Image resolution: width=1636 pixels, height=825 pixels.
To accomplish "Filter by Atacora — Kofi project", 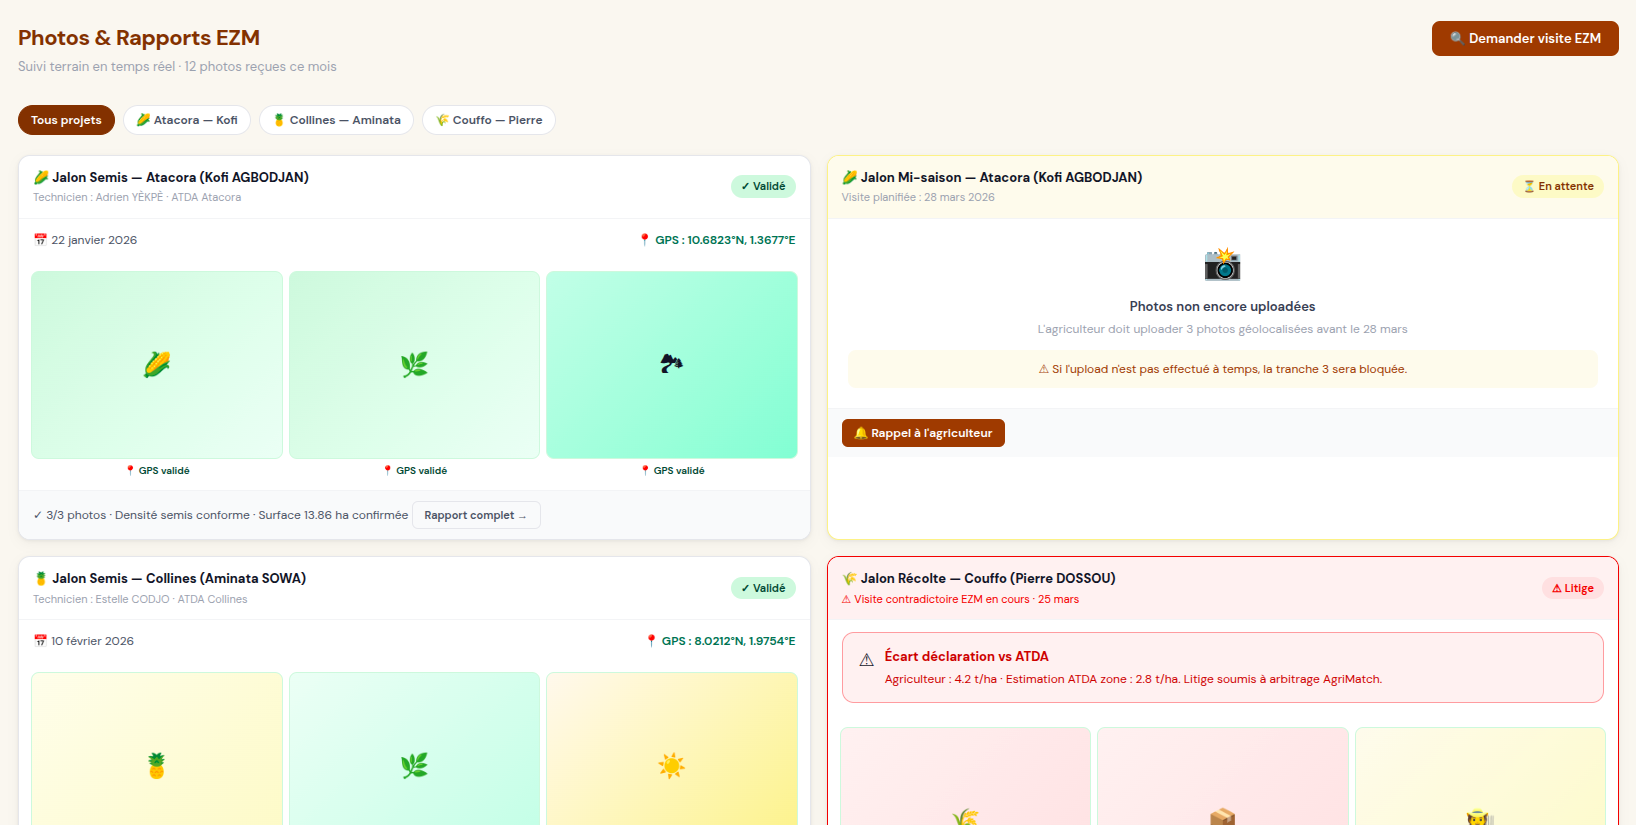I will tap(187, 120).
